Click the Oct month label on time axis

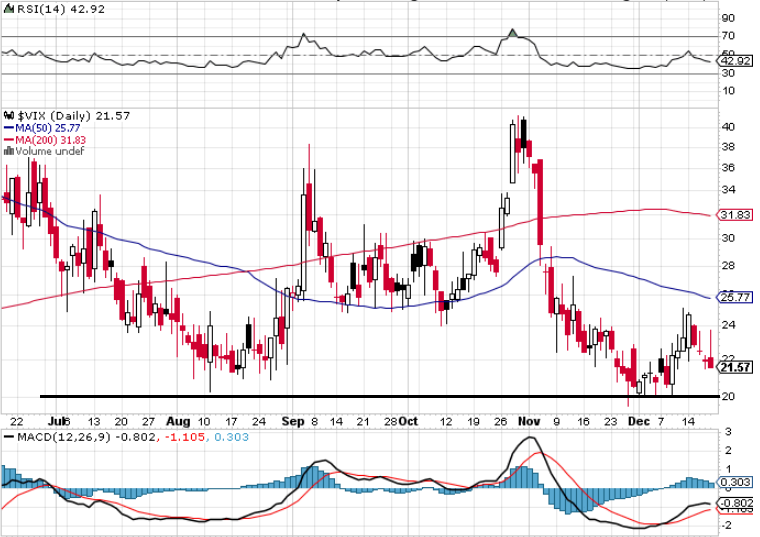pos(408,421)
